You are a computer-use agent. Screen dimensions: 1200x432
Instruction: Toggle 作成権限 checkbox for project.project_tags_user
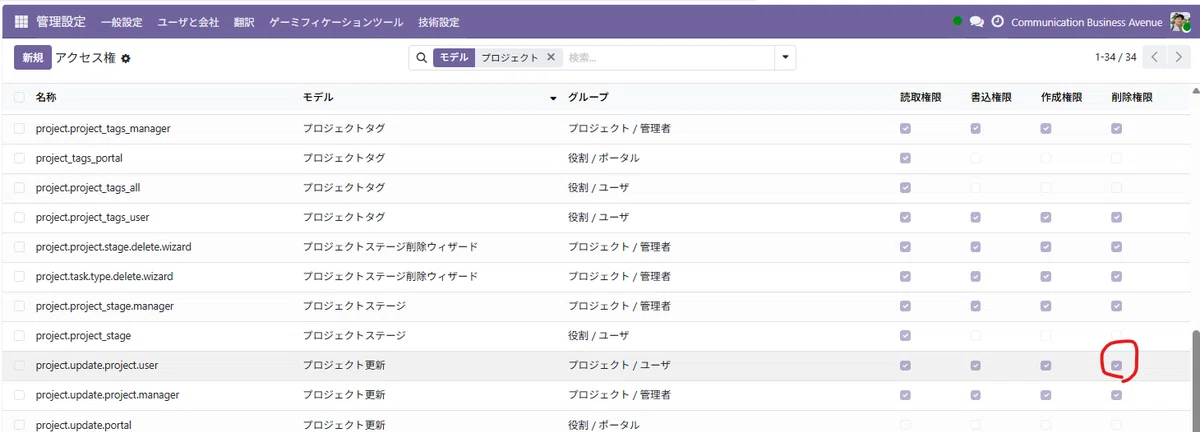1046,217
